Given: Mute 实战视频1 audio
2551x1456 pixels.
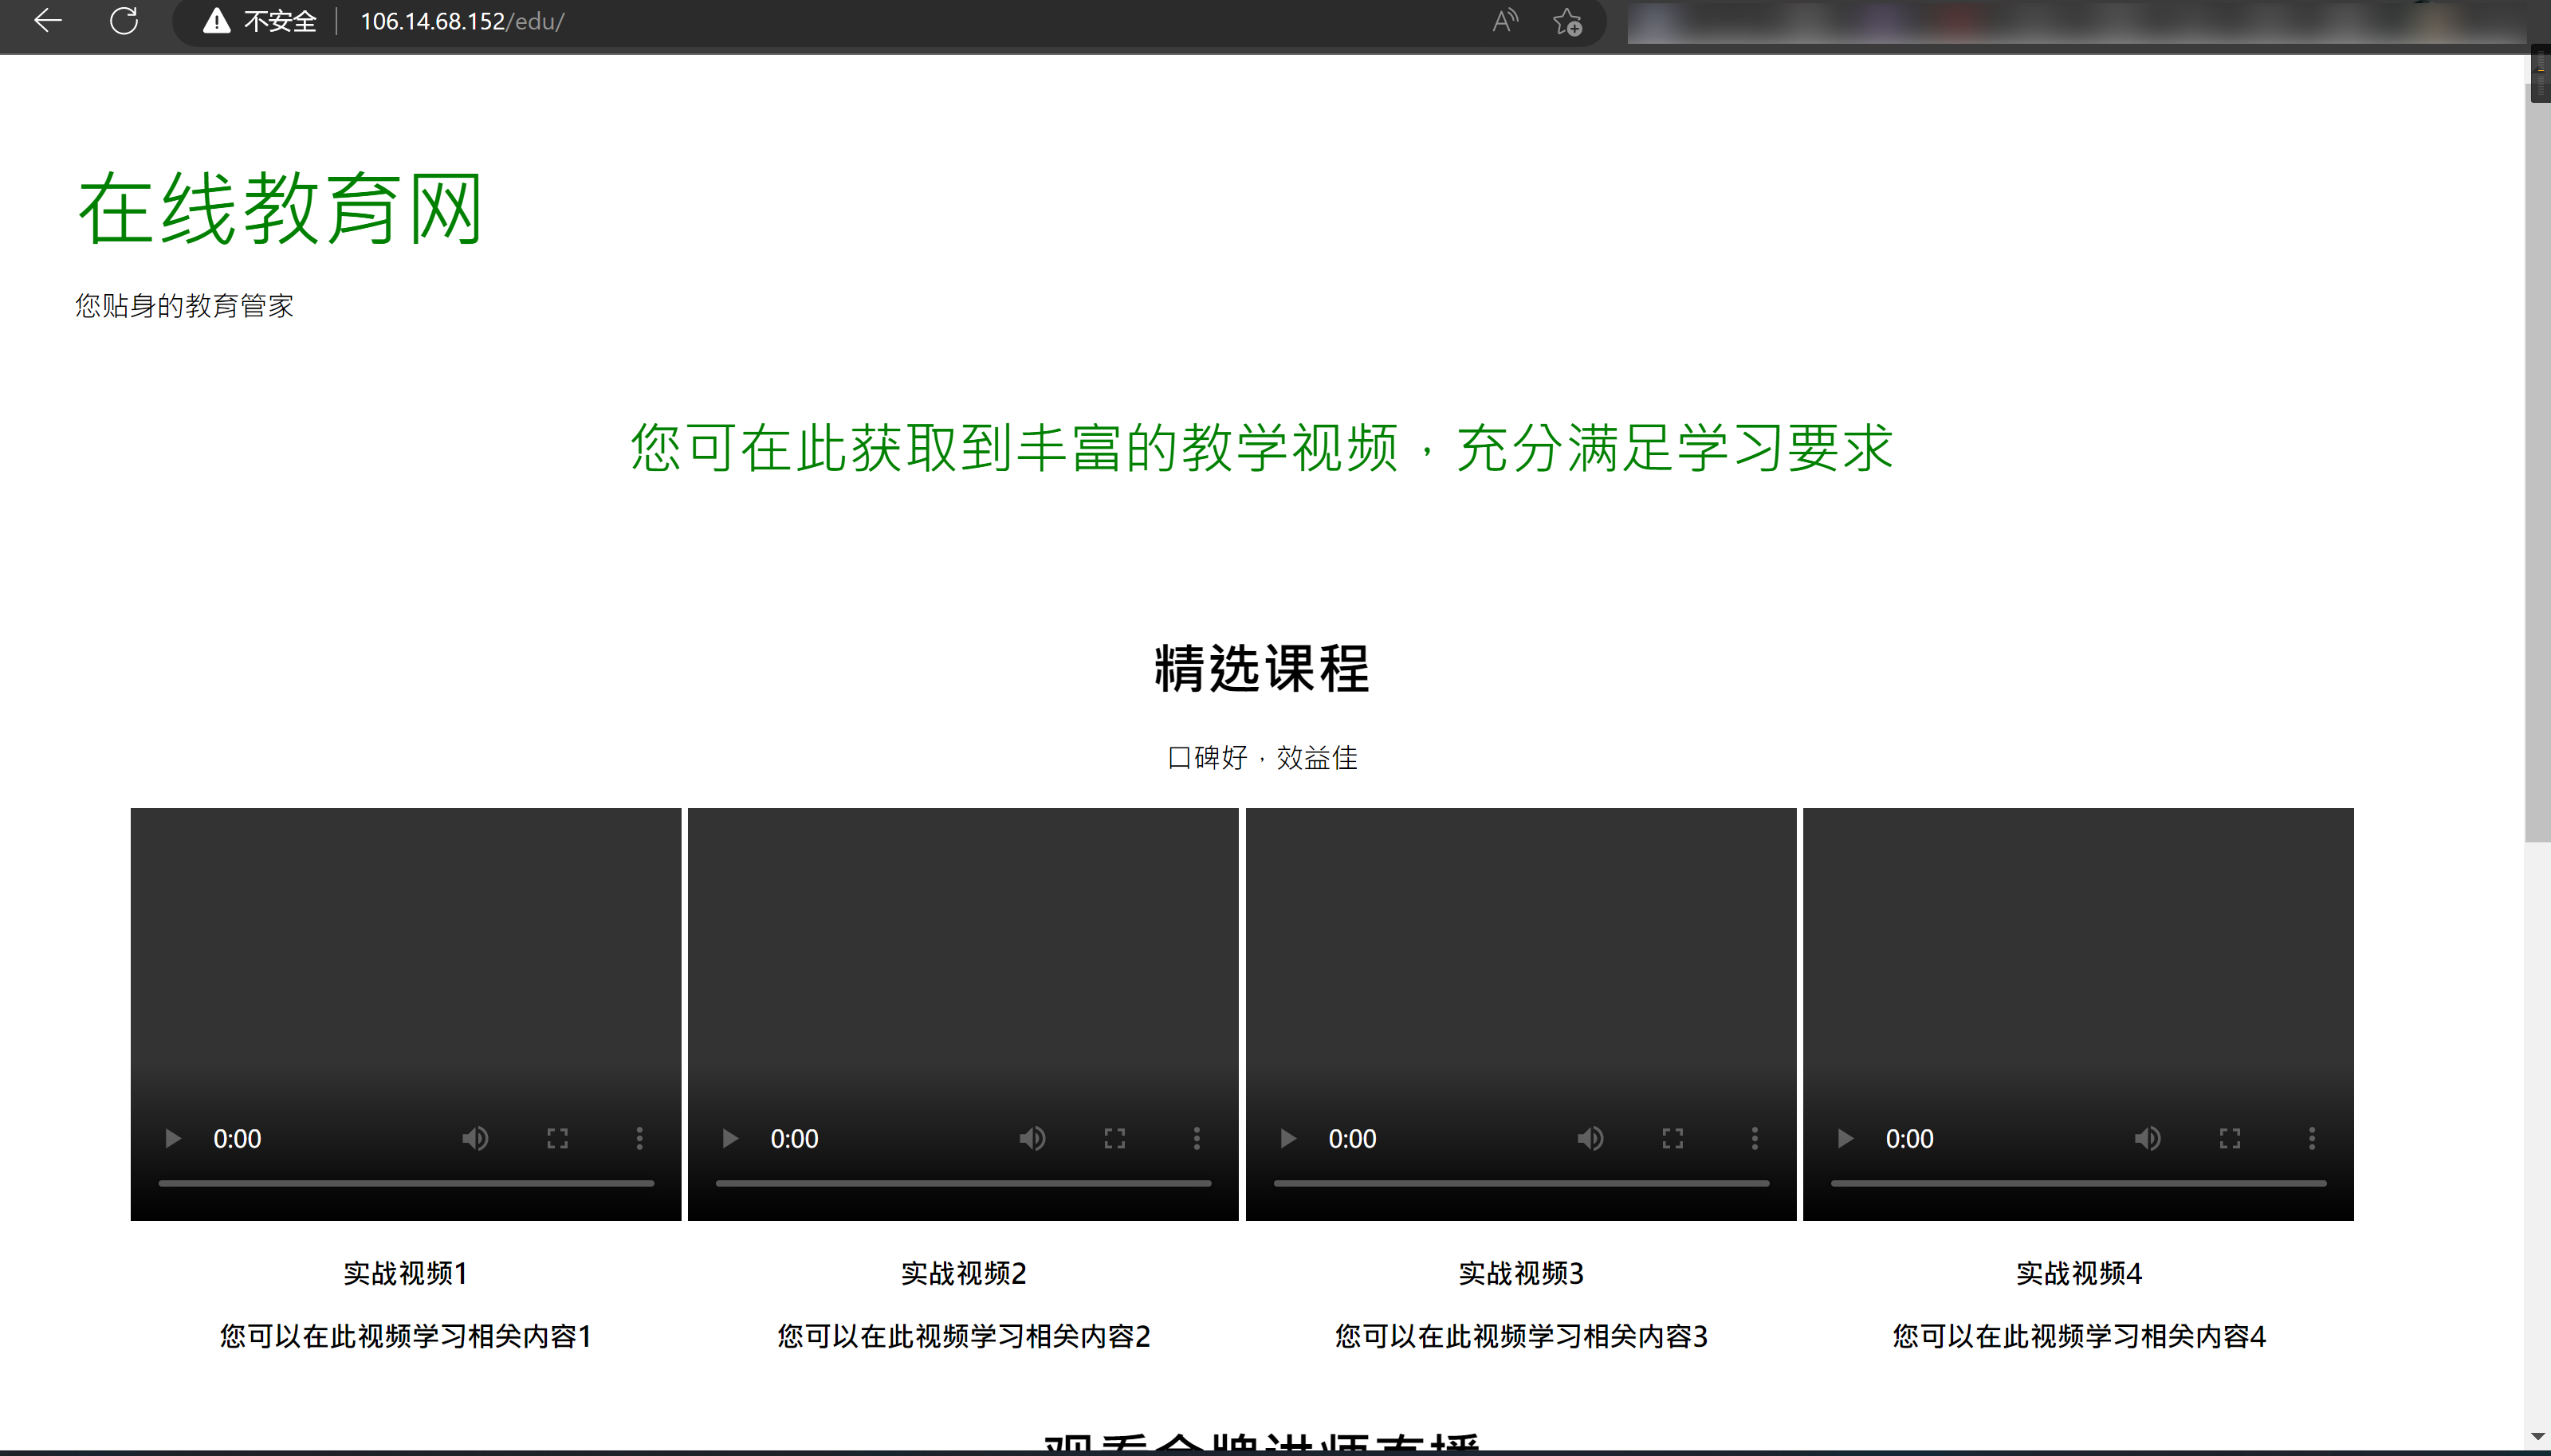Looking at the screenshot, I should point(476,1138).
